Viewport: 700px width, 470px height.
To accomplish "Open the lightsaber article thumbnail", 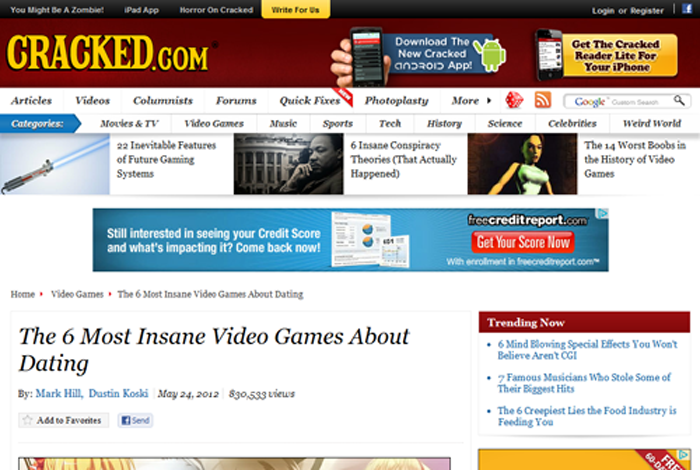I will click(x=55, y=164).
